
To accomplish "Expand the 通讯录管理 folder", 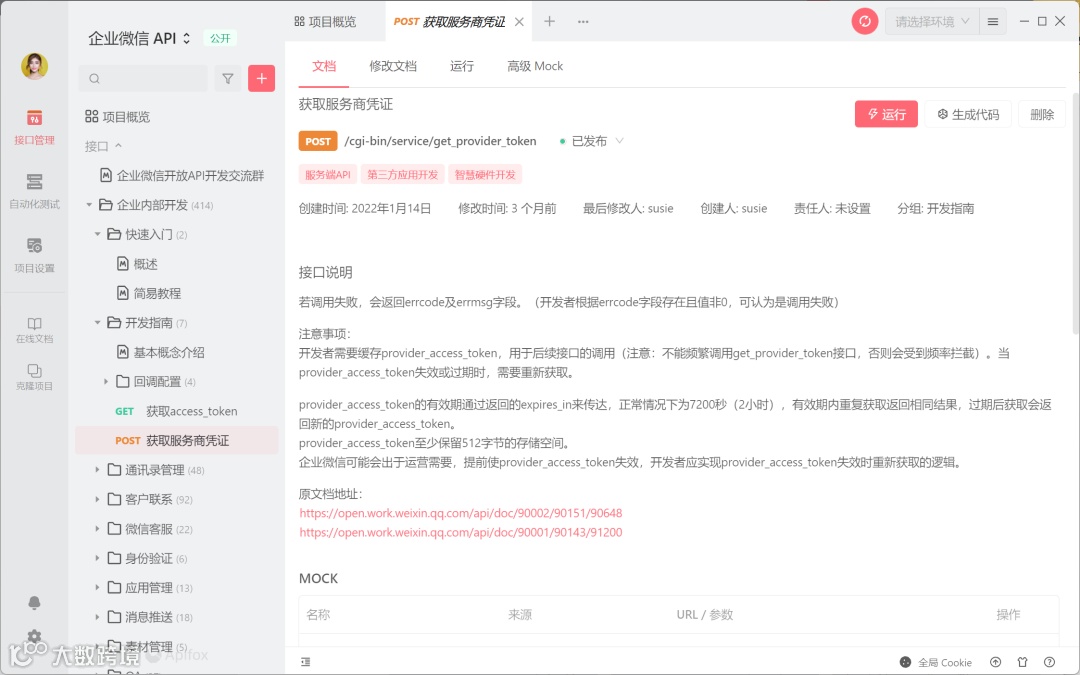I will [x=97, y=470].
